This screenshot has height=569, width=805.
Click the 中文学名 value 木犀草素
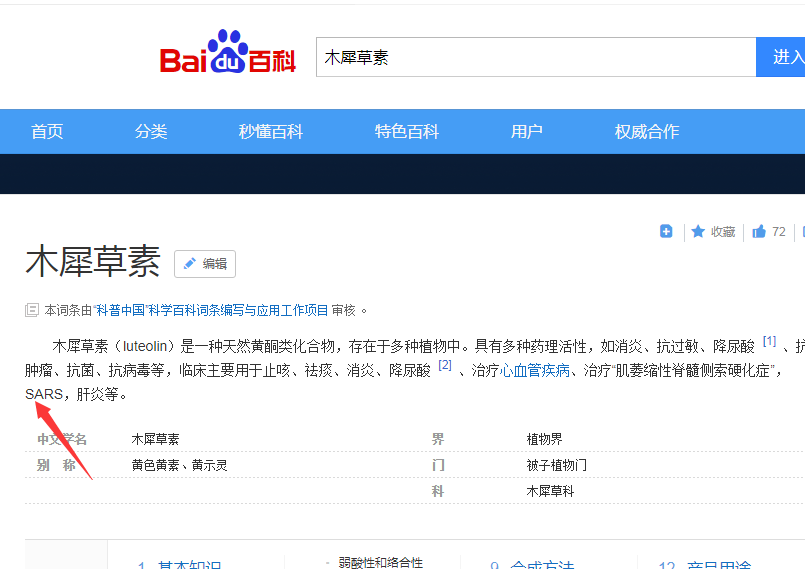point(155,439)
